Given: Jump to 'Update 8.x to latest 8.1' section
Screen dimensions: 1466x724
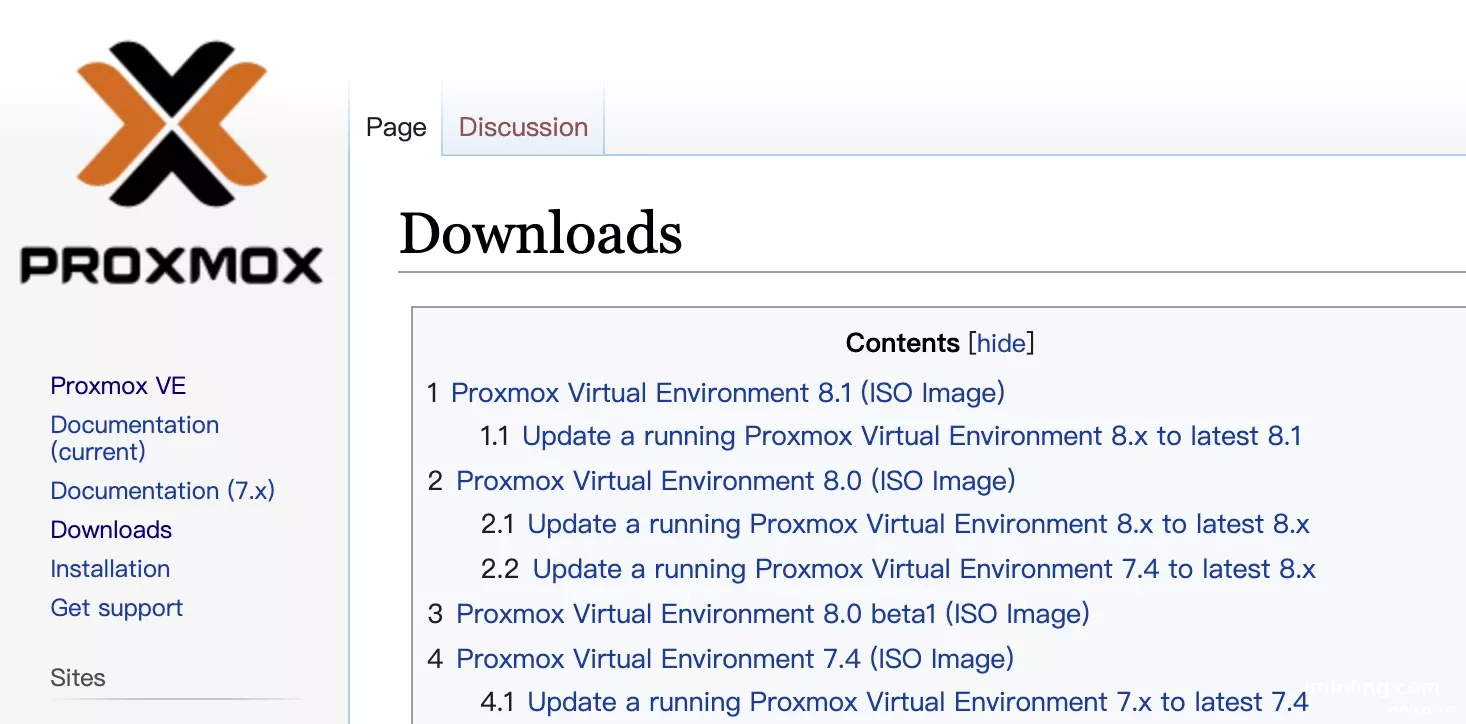Looking at the screenshot, I should (x=912, y=436).
